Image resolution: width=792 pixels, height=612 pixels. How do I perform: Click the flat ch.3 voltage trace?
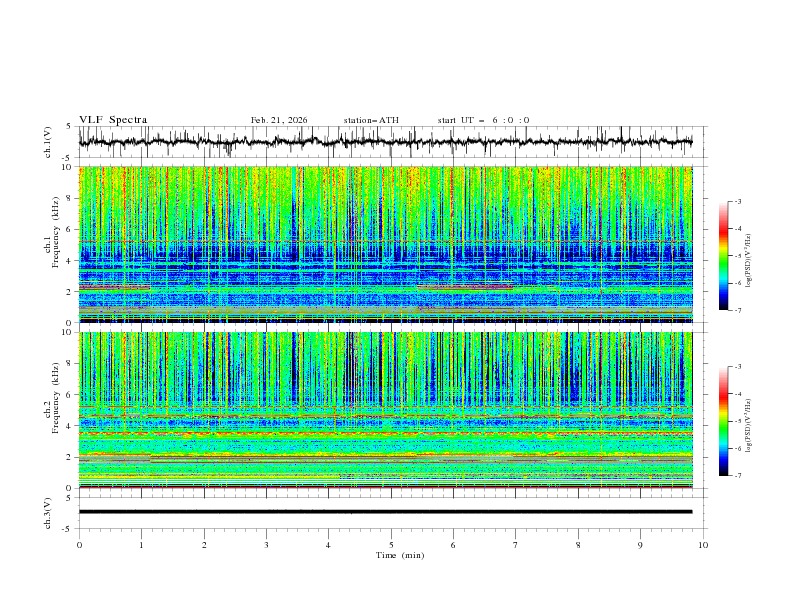(385, 512)
